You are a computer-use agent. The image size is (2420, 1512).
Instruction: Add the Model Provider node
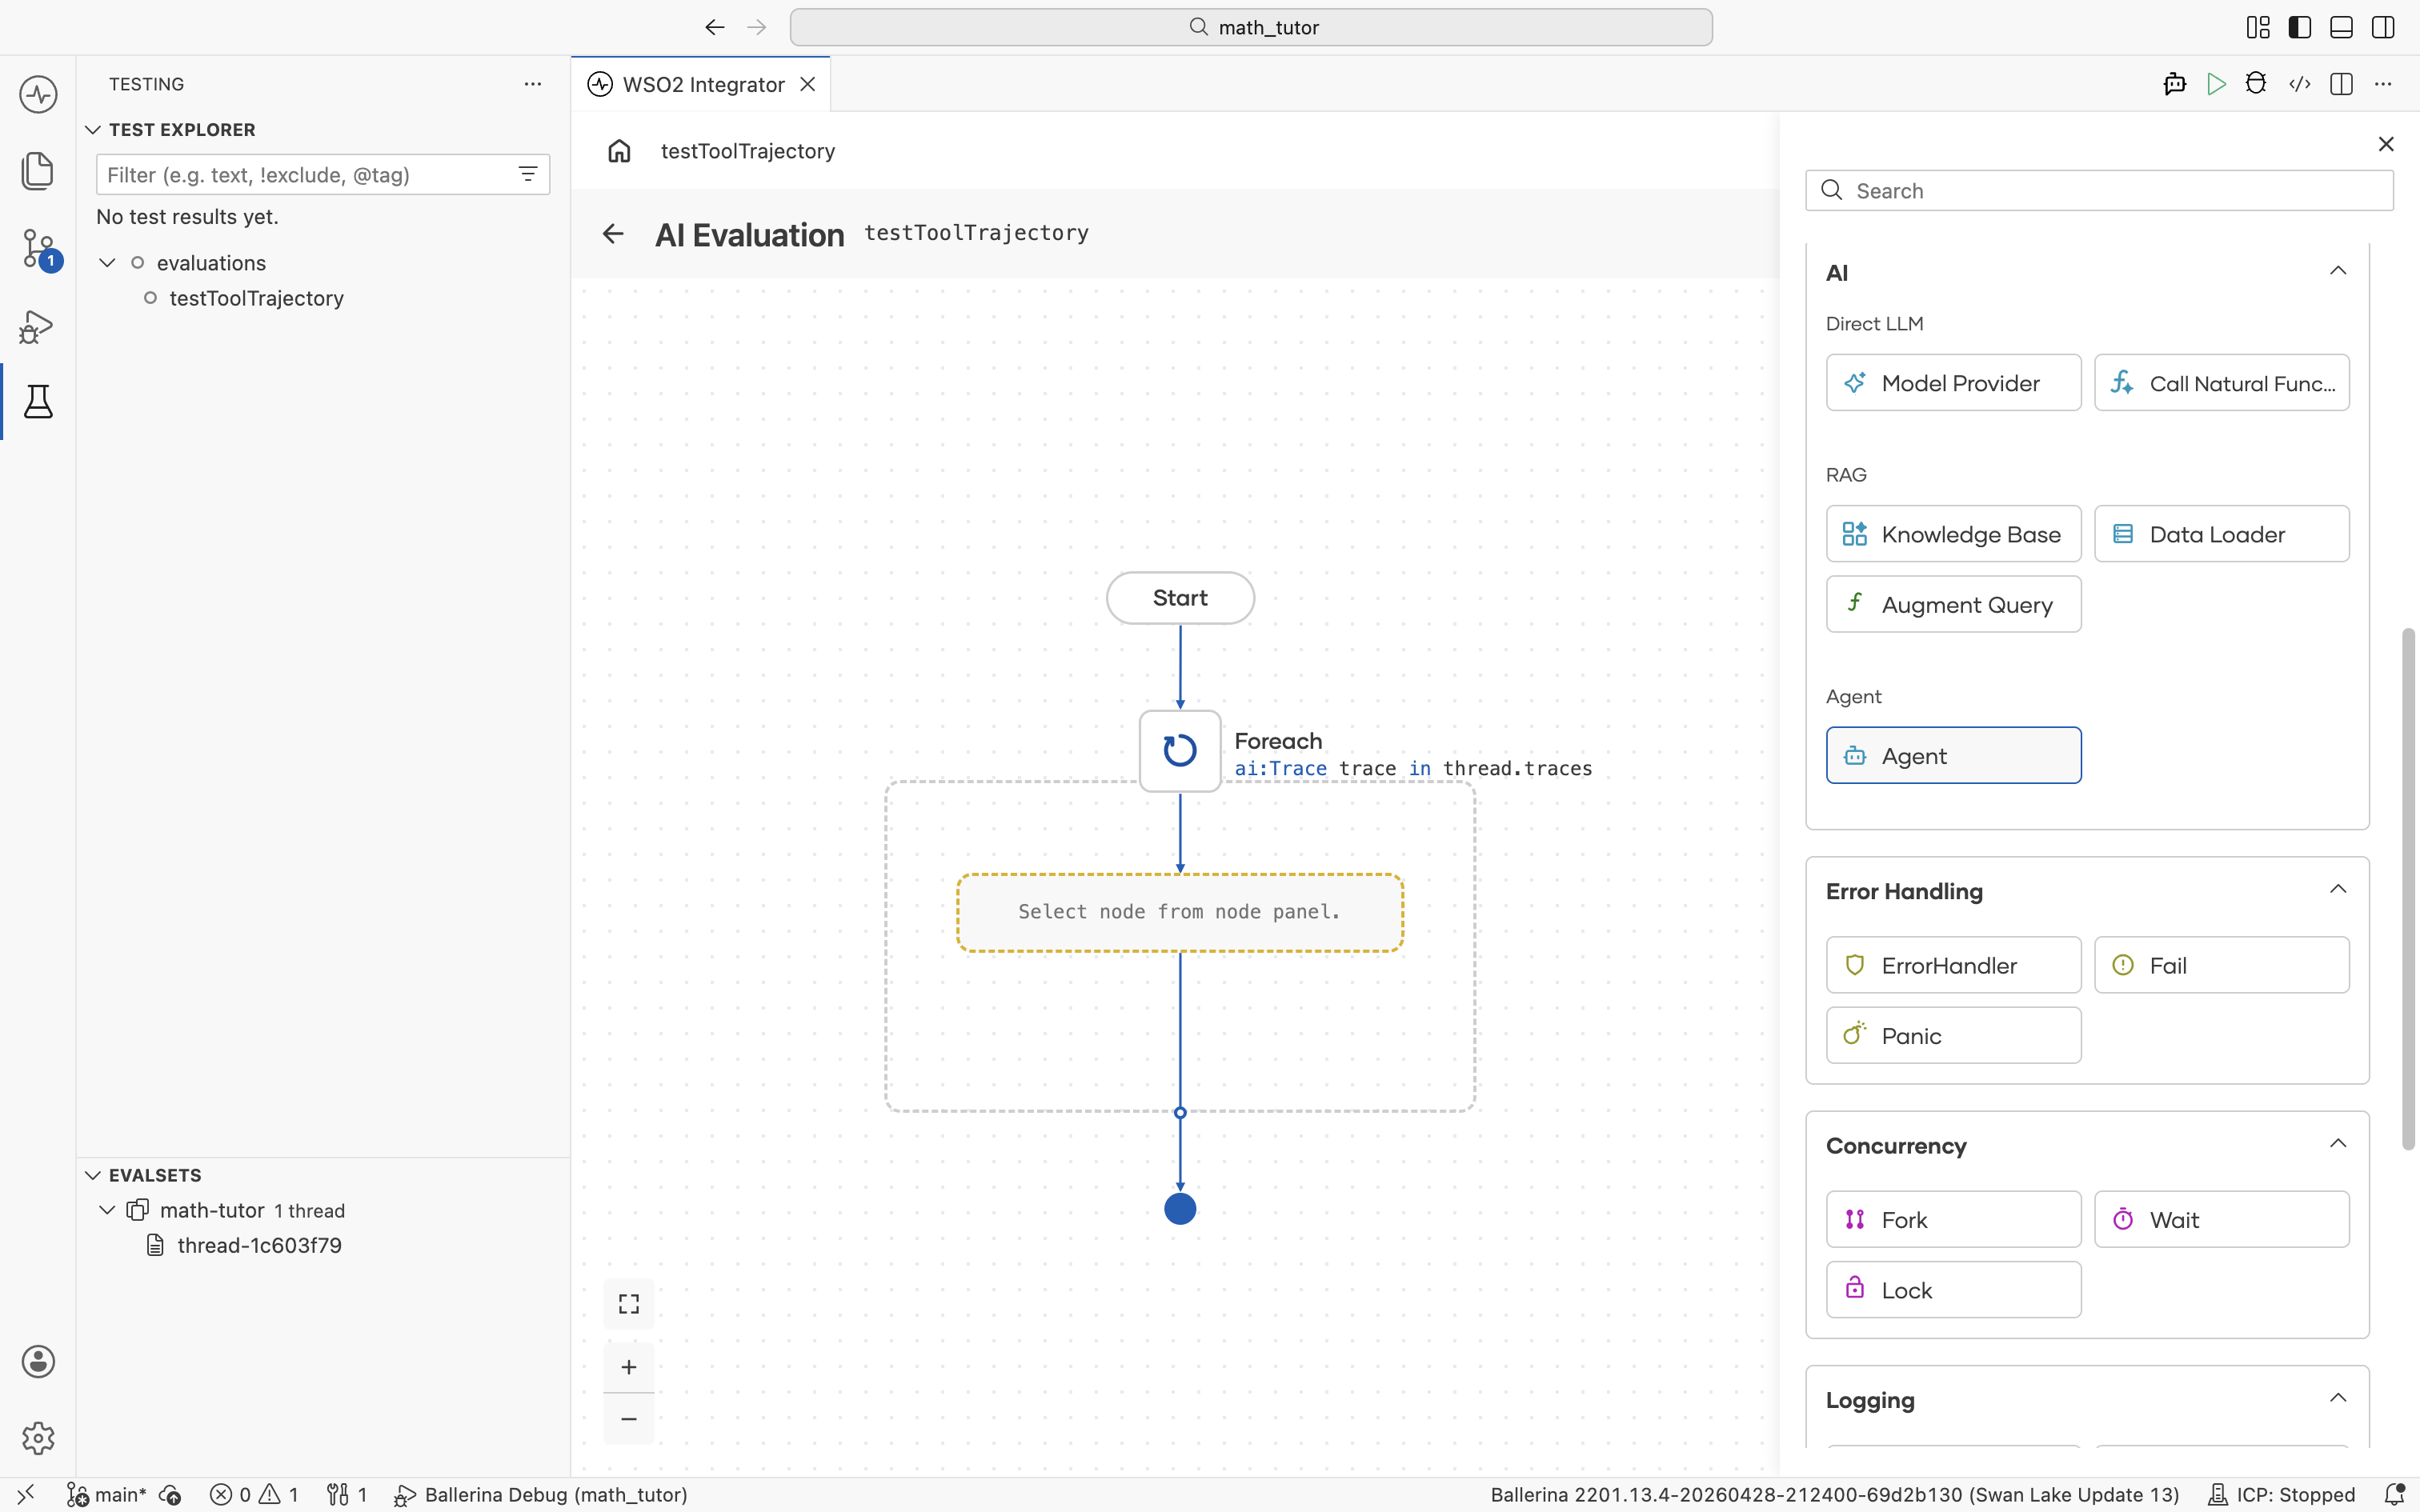pos(1953,382)
